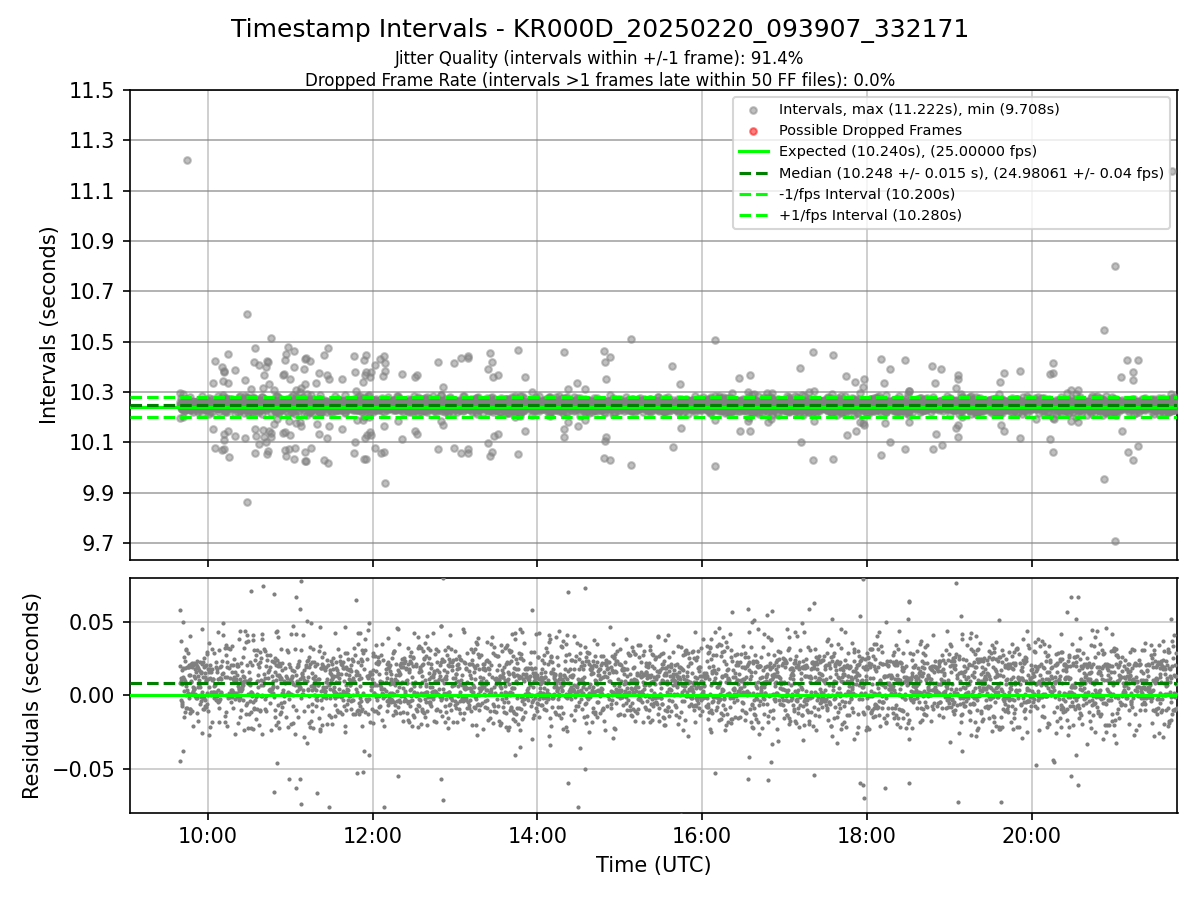Click the plot title "Timestamp Intervals - KR000D_20250220_093907_332171"
This screenshot has width=1200, height=900.
(x=600, y=29)
